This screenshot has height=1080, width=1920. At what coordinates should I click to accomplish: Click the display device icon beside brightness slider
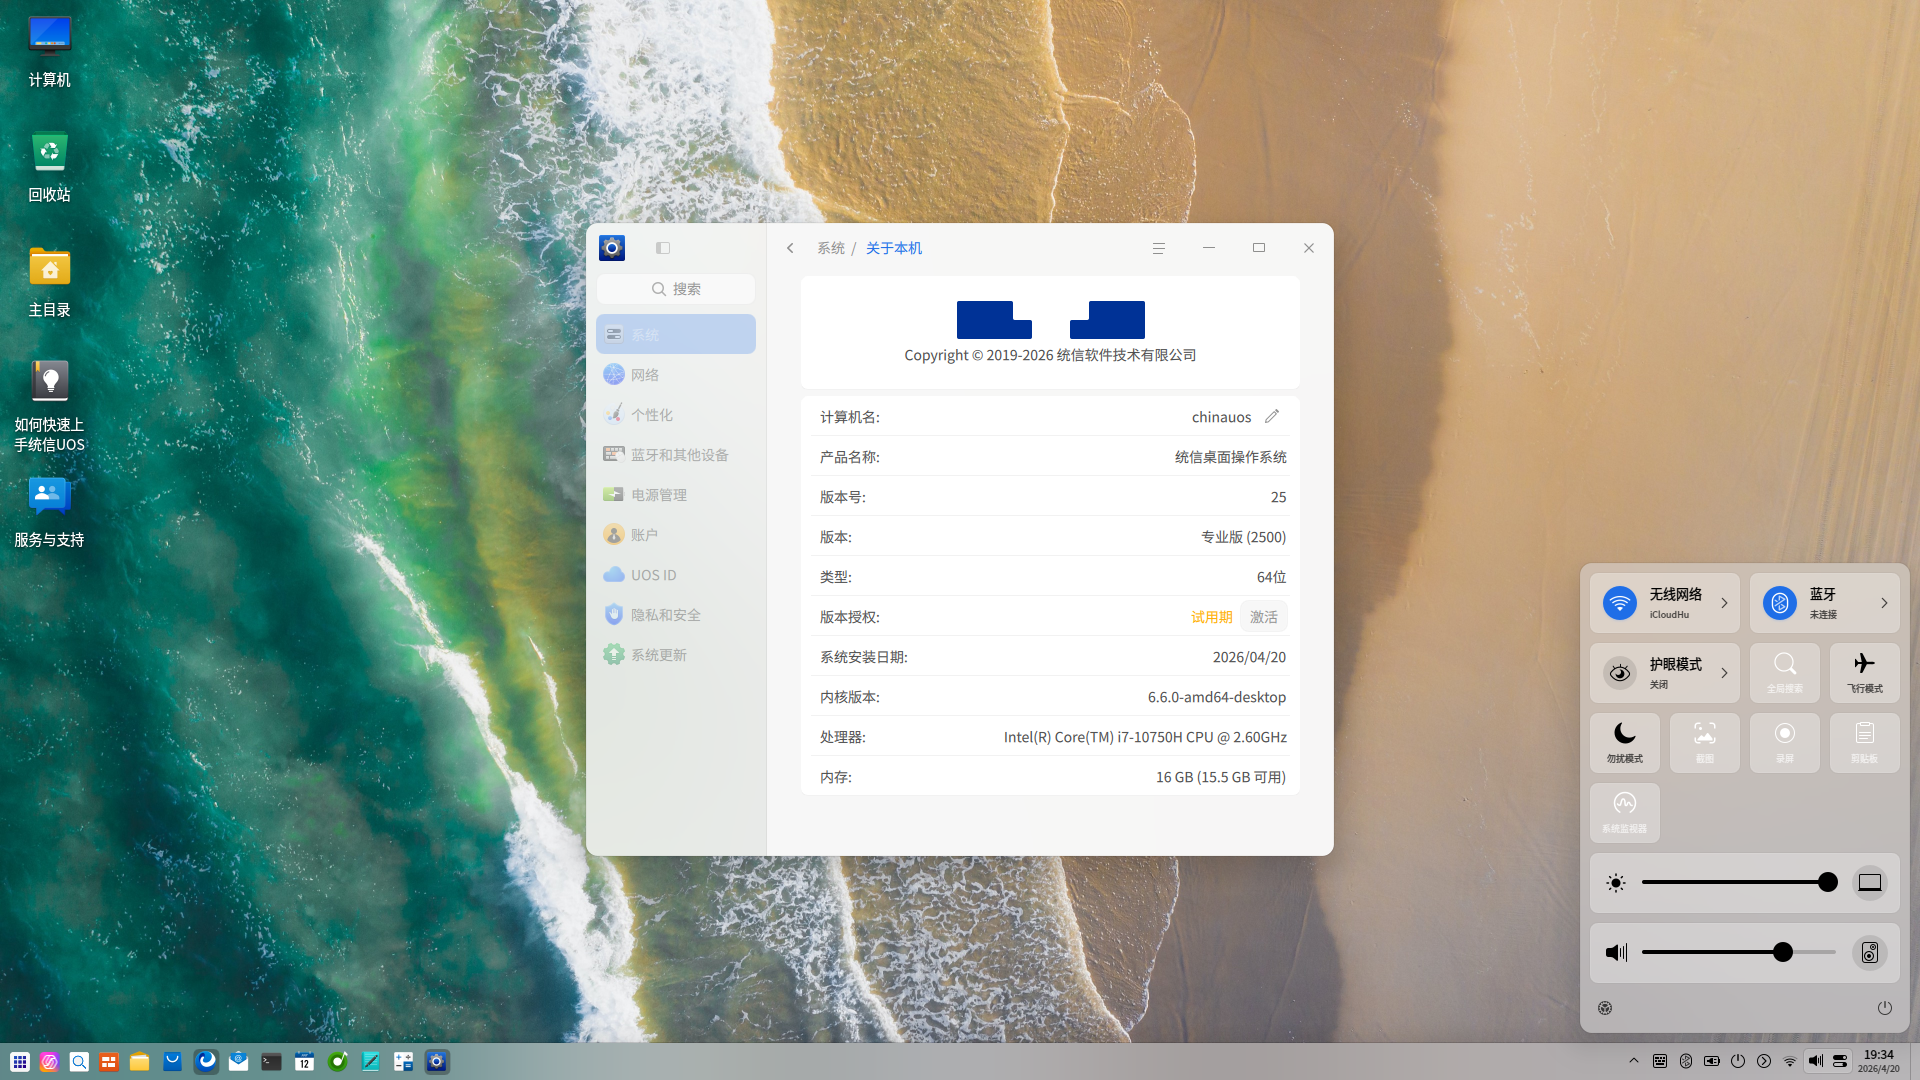(x=1870, y=882)
